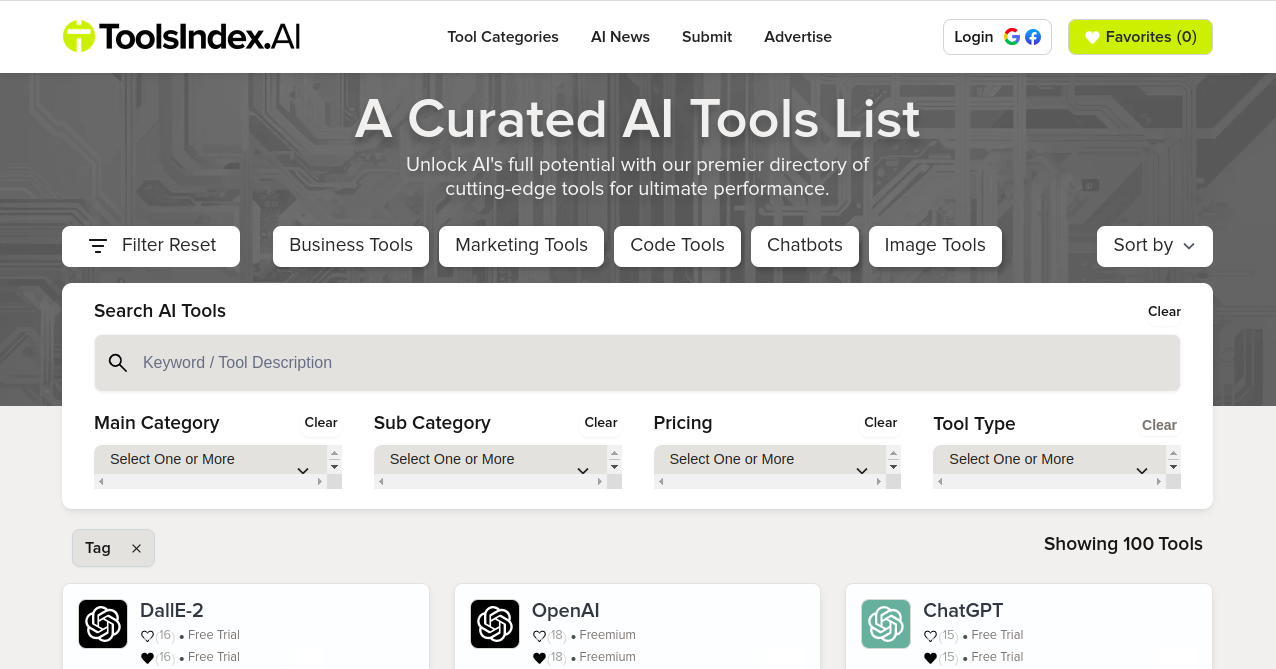Open the OpenAI tool title
The height and width of the screenshot is (669, 1276).
(x=566, y=610)
